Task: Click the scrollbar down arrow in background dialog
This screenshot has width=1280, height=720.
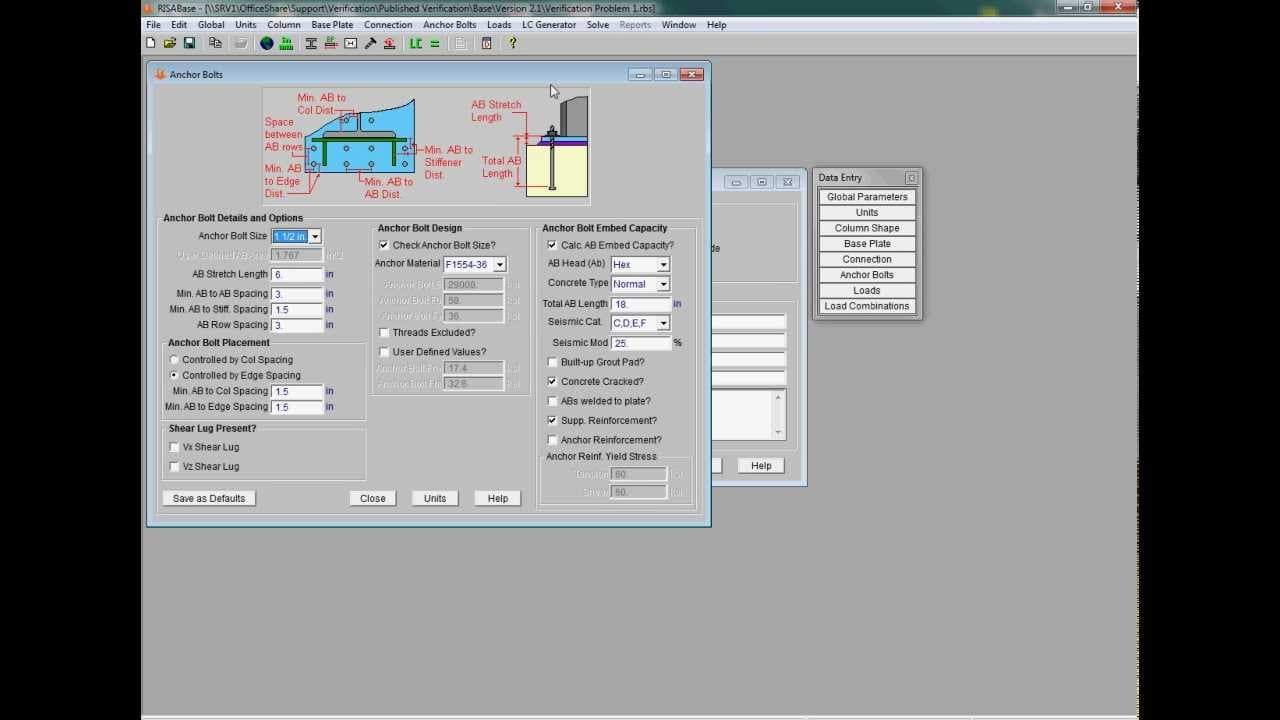Action: click(x=778, y=432)
